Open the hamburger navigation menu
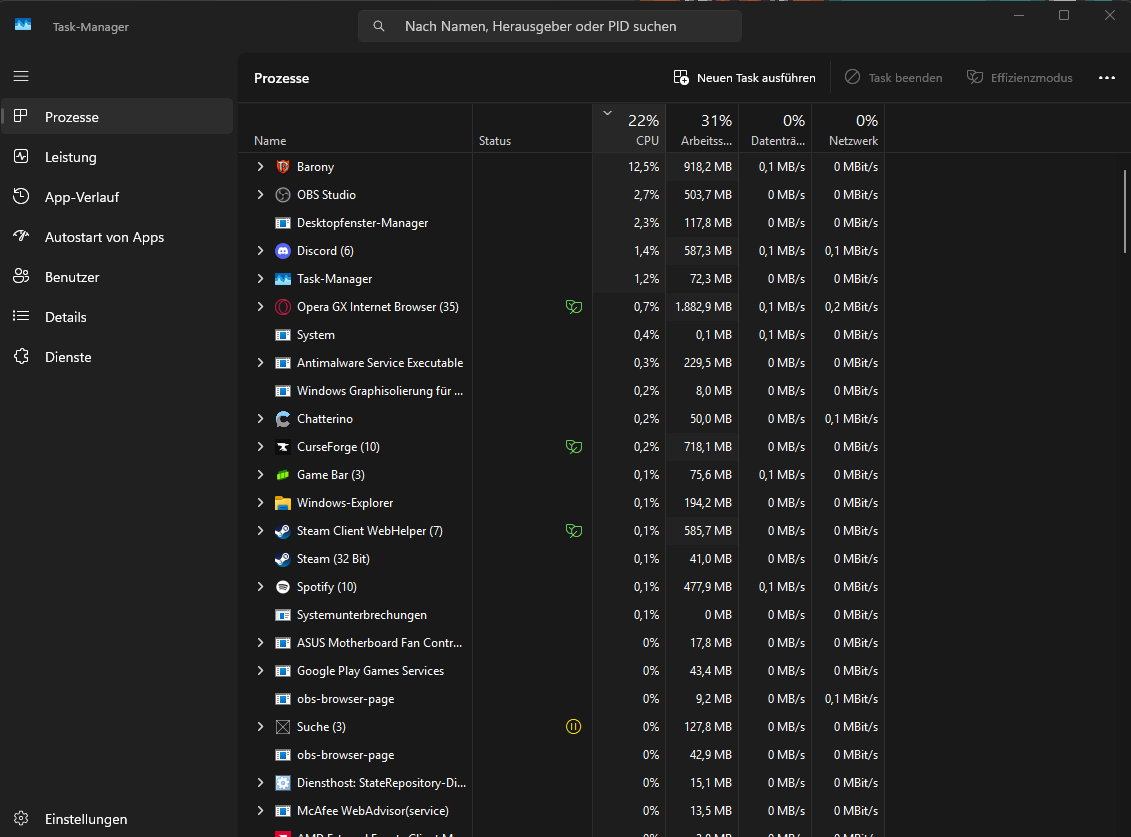This screenshot has height=837, width=1131. pyautogui.click(x=21, y=76)
